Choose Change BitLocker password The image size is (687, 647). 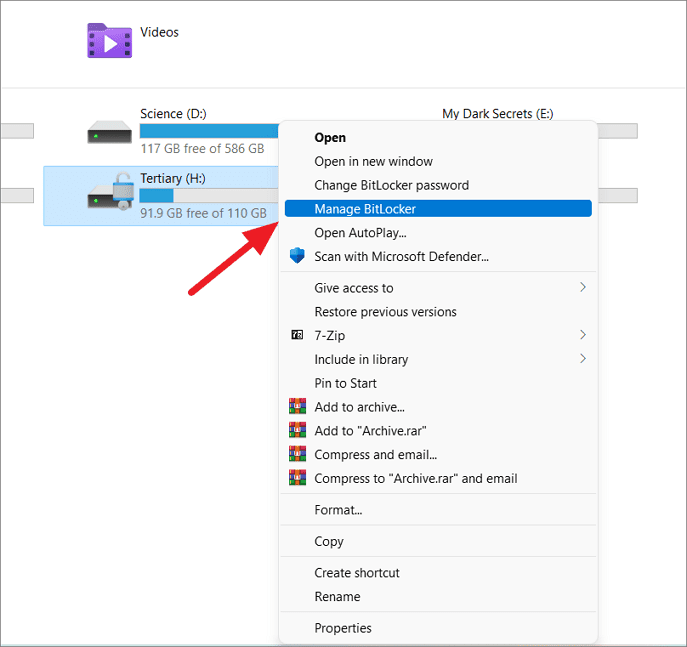(438, 185)
